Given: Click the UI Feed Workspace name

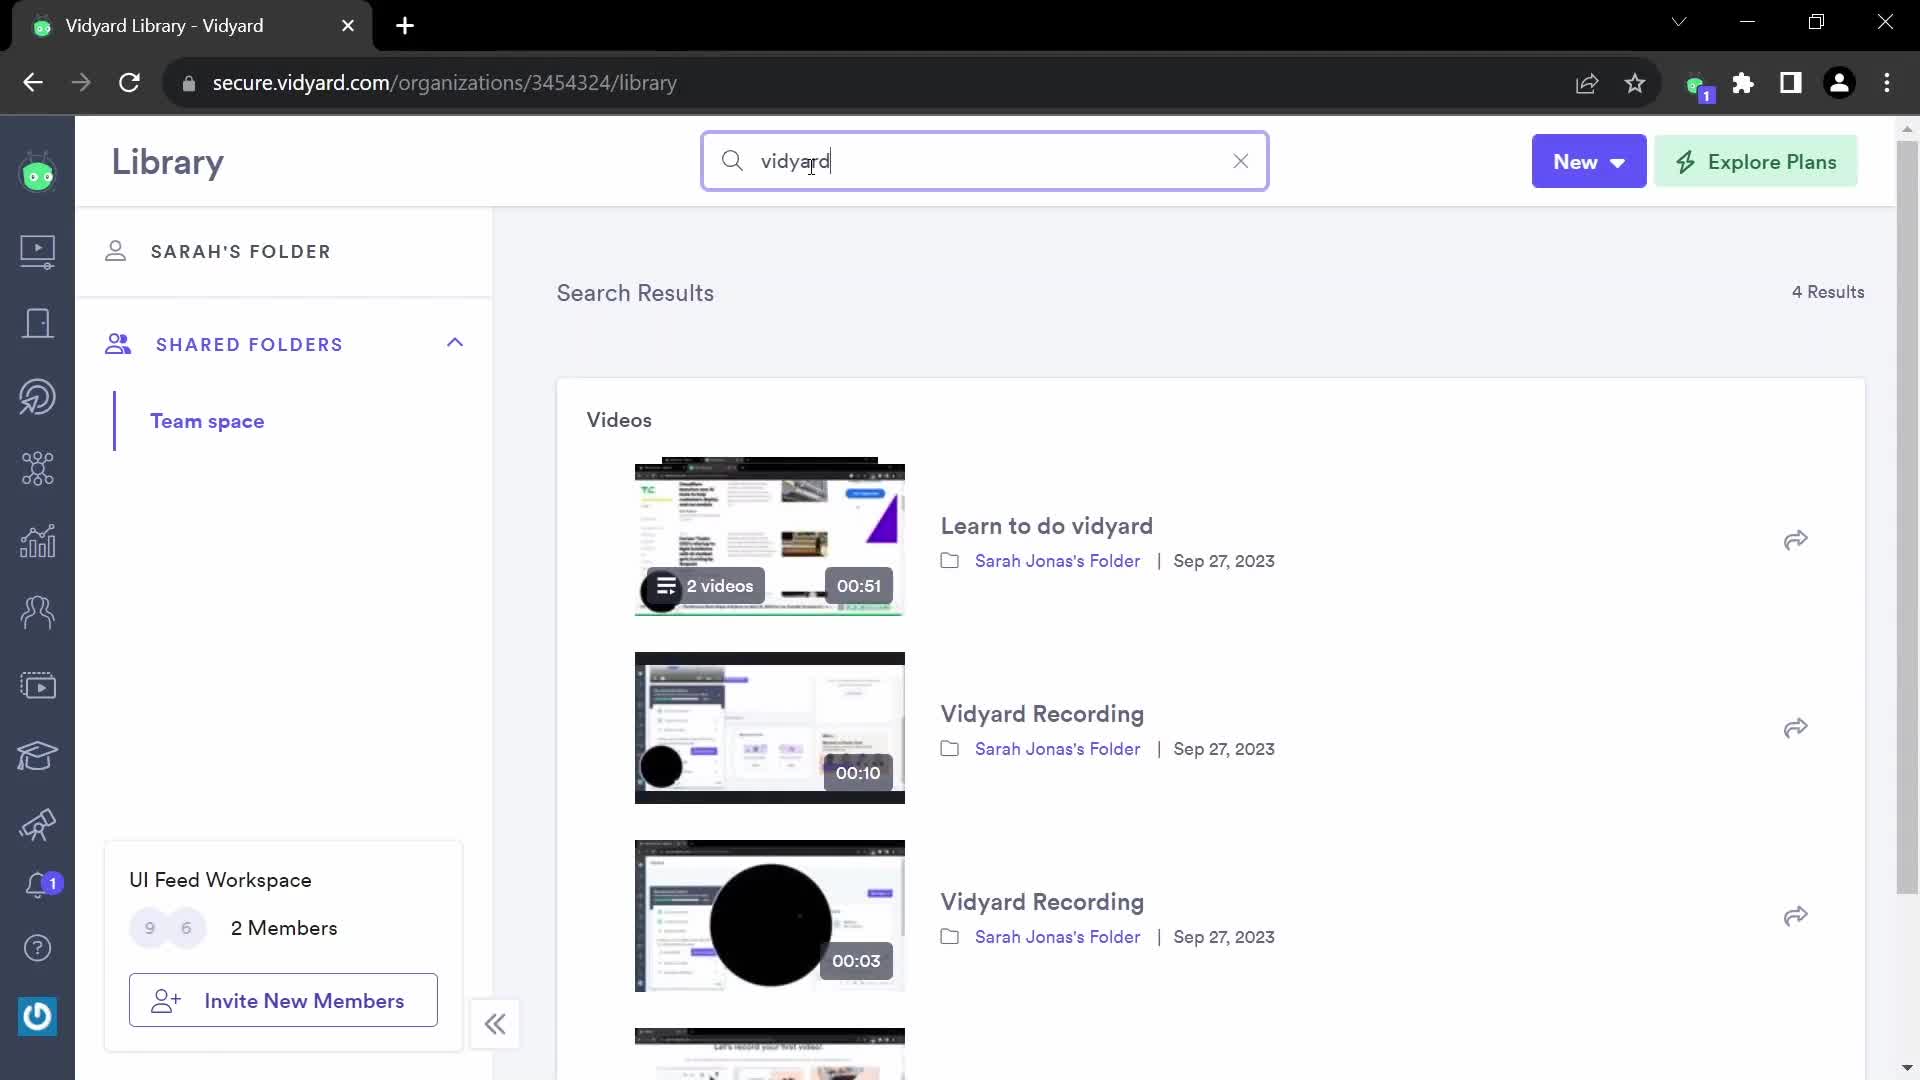Looking at the screenshot, I should 220,880.
